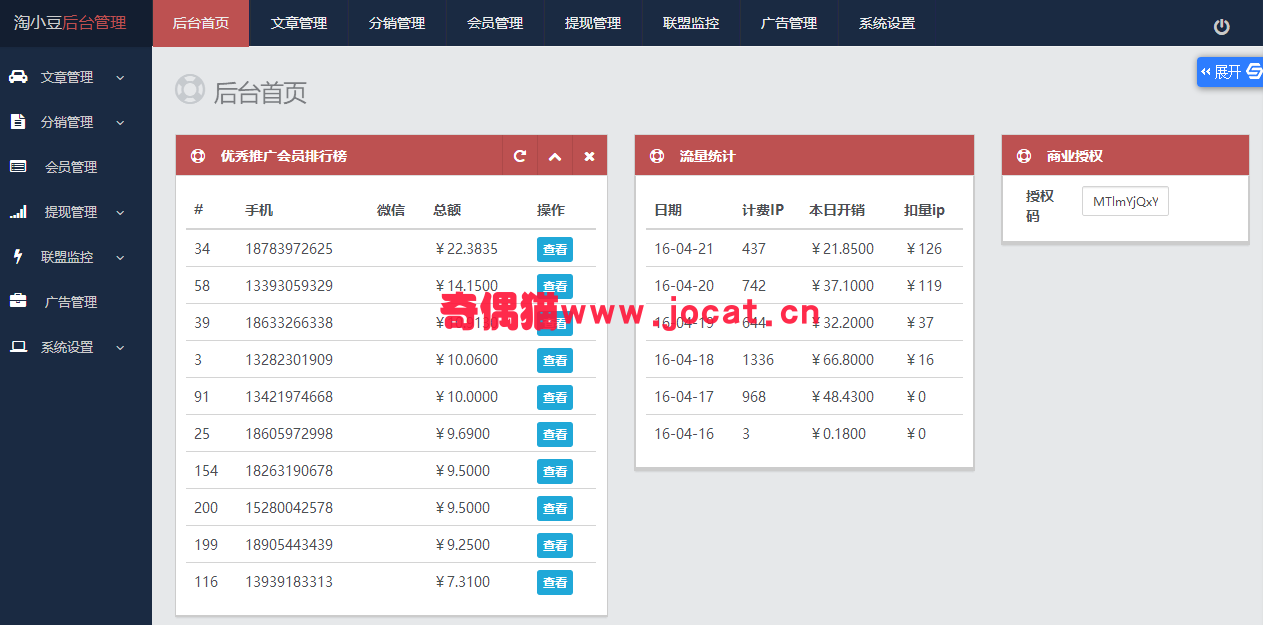Click the signal bars icon beside 提现管理
The image size is (1263, 625).
click(x=18, y=211)
